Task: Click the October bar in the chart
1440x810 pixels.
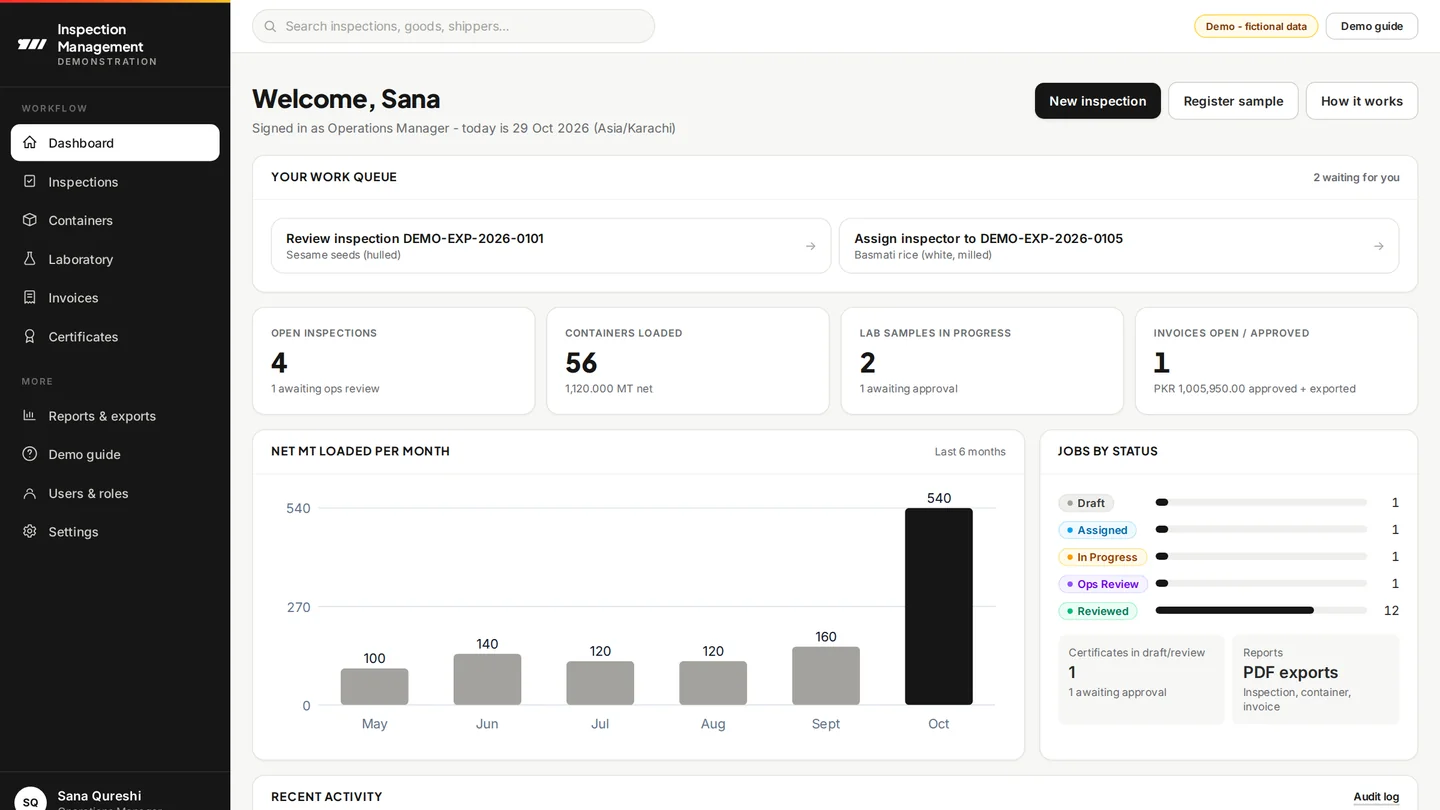Action: [x=939, y=607]
